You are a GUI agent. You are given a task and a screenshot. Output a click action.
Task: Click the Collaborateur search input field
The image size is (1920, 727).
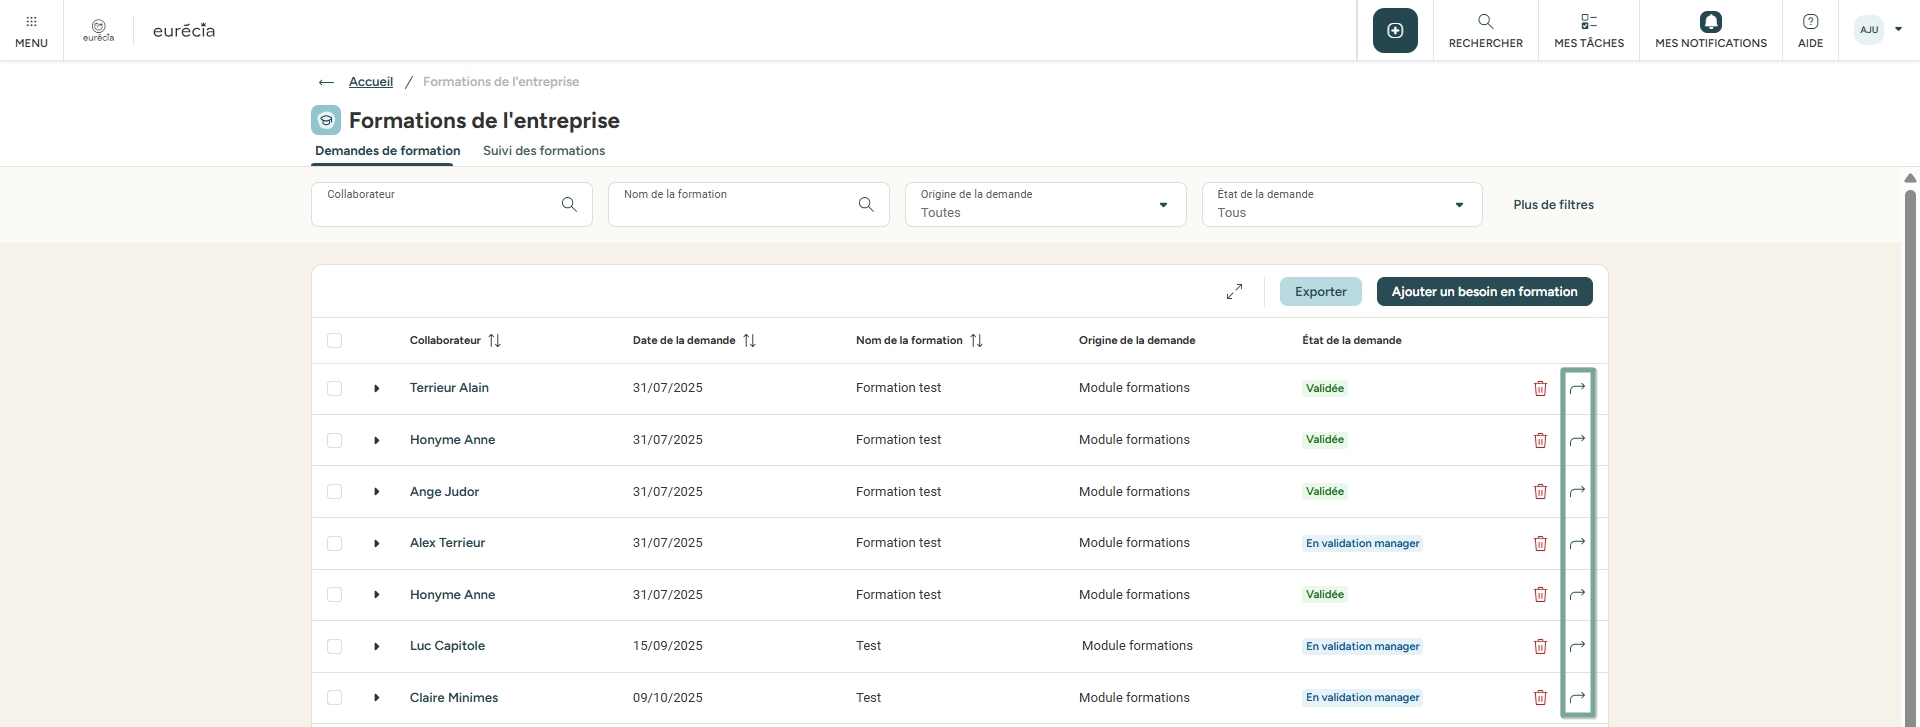[x=440, y=205]
